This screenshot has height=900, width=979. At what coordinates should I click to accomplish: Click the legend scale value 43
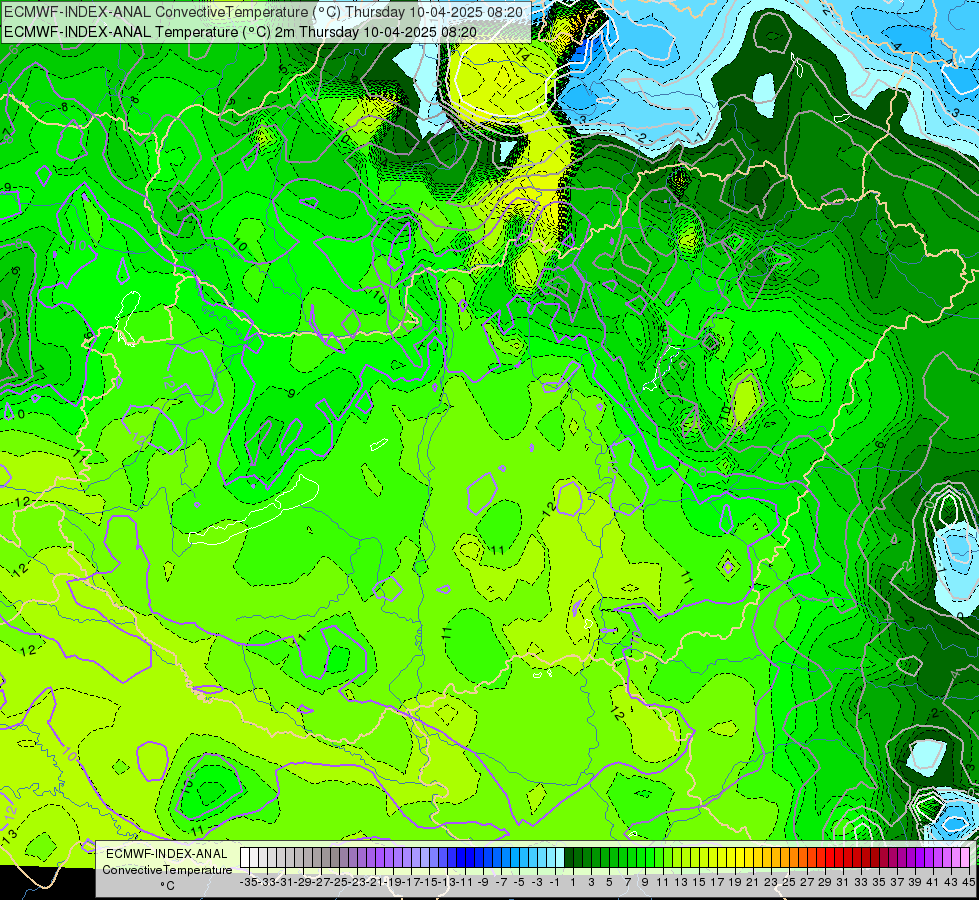point(950,882)
